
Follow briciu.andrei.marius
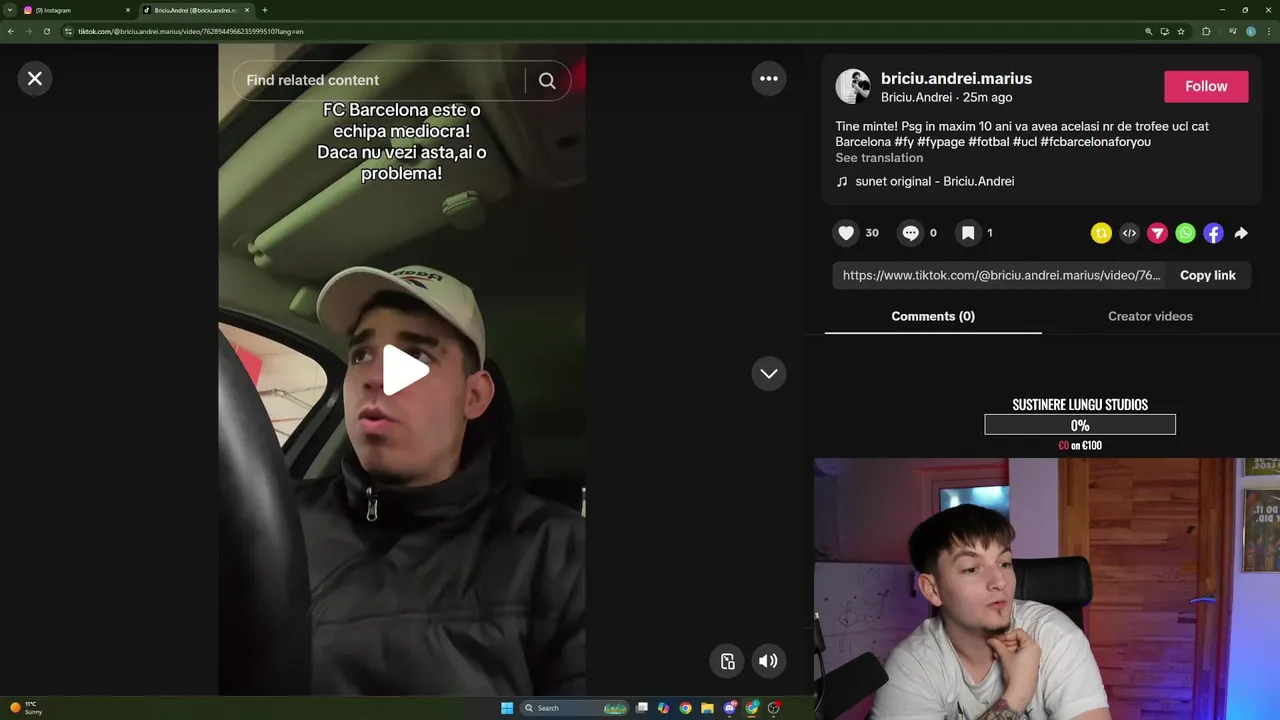(x=1206, y=86)
